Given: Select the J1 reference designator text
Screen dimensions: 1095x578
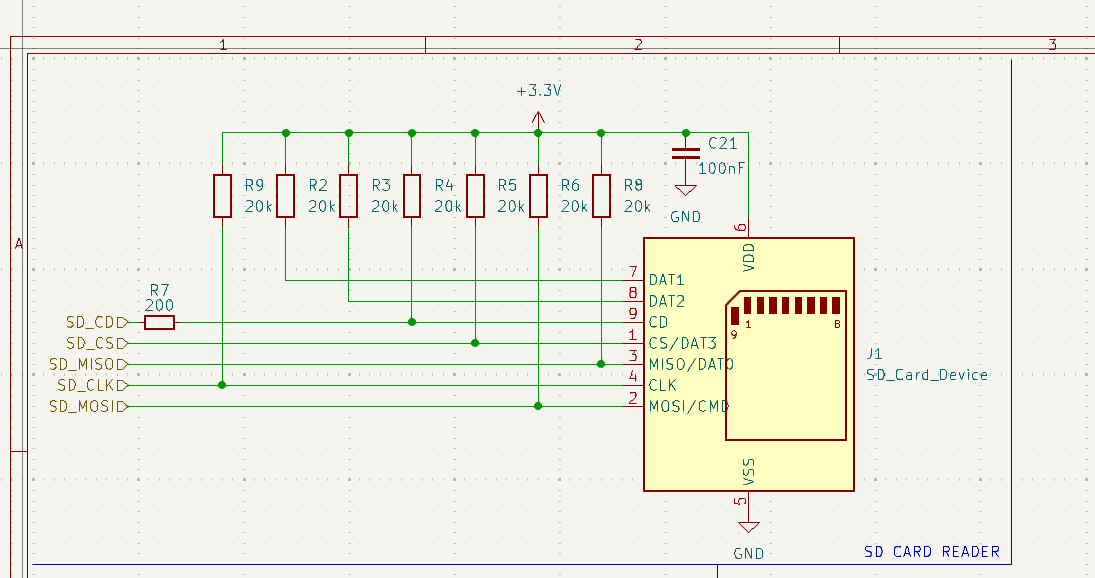Looking at the screenshot, I should tap(874, 354).
